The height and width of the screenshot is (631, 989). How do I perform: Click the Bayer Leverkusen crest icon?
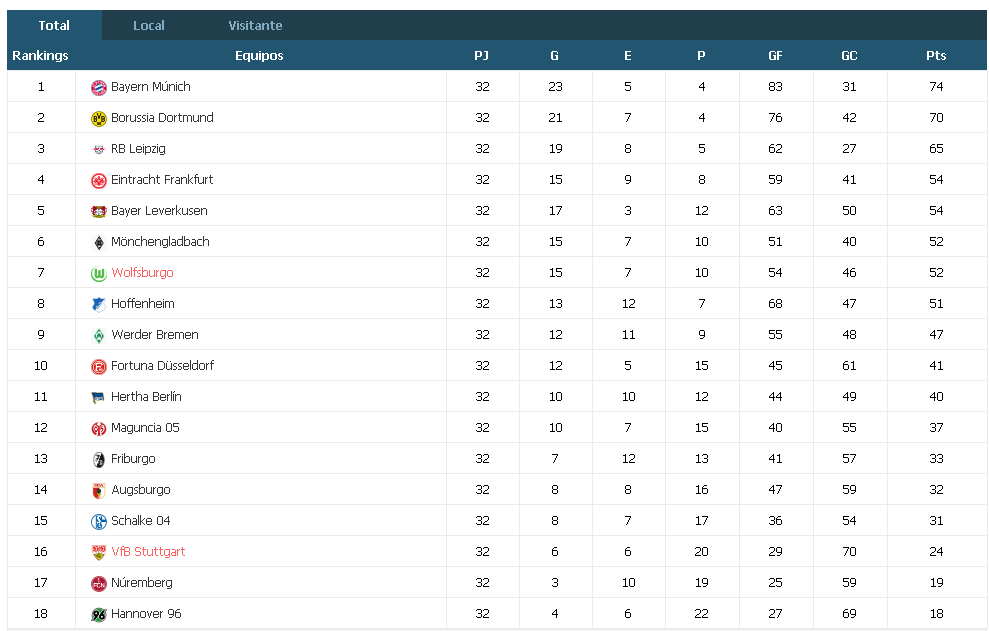click(x=98, y=211)
